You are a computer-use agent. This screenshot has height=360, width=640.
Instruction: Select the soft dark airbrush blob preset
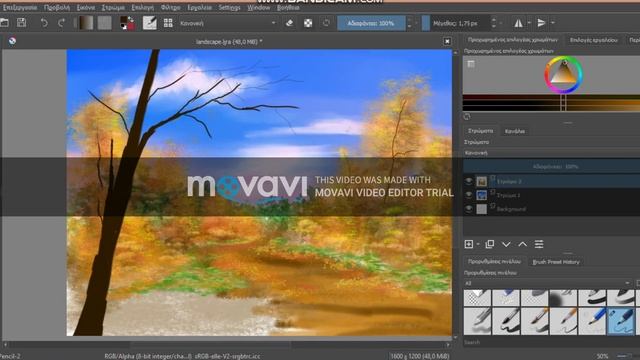(563, 298)
